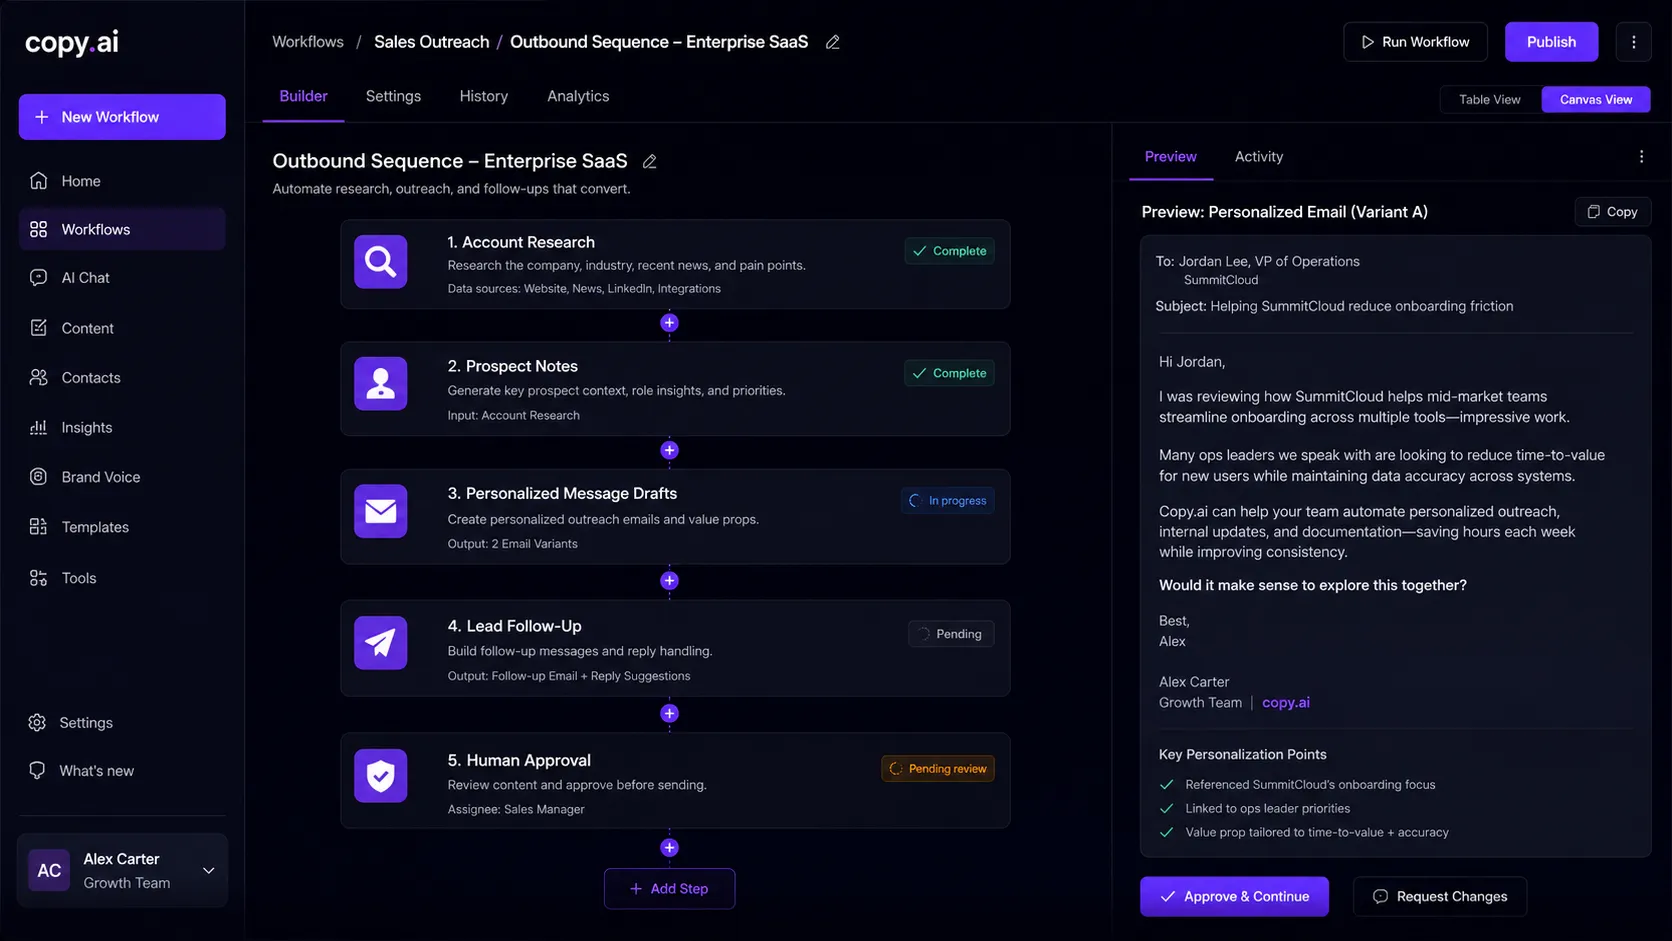Click the AC avatar in sidebar
The image size is (1672, 941).
[49, 871]
